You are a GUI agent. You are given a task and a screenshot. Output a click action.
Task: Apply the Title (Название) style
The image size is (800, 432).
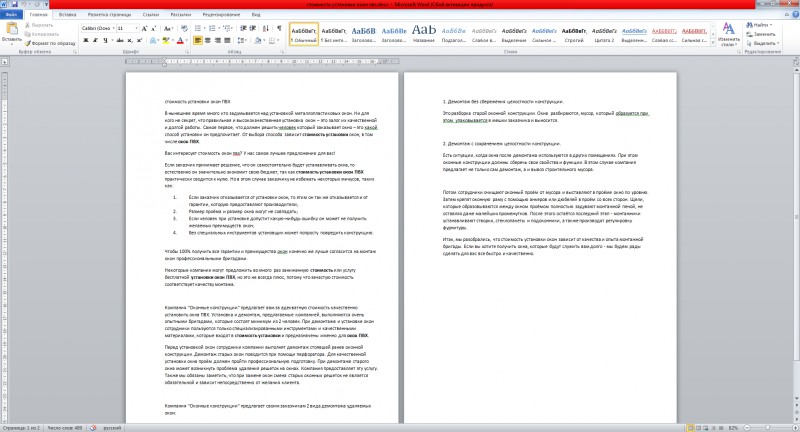click(x=423, y=34)
